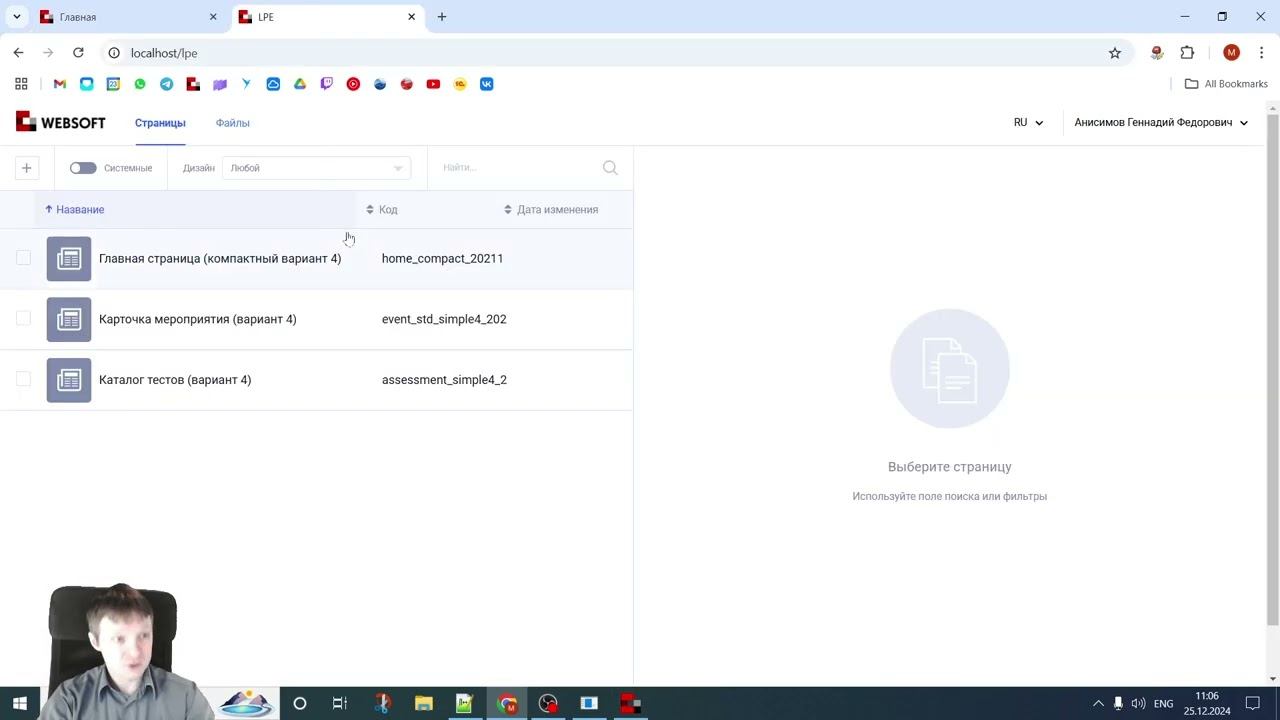1280x720 pixels.
Task: Close the Главная browser tab
Action: coord(213,17)
